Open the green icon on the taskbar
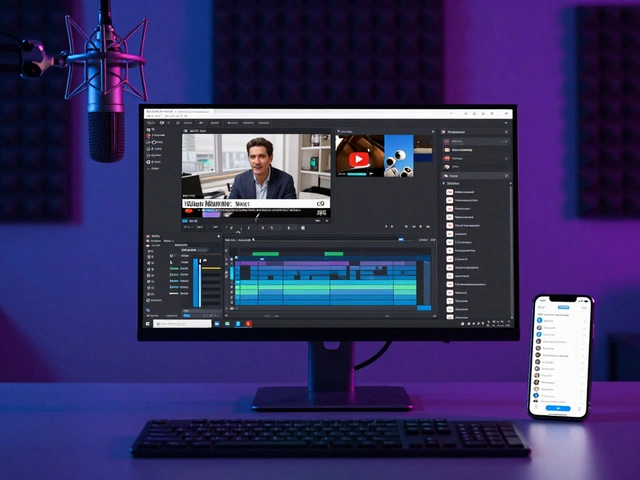This screenshot has width=640, height=480. tap(227, 324)
